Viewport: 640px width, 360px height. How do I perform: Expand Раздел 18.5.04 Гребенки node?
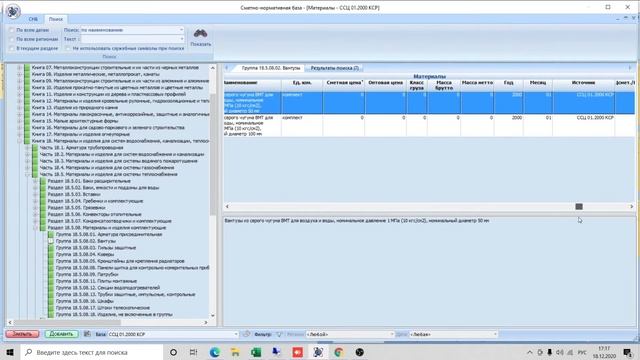coord(35,201)
